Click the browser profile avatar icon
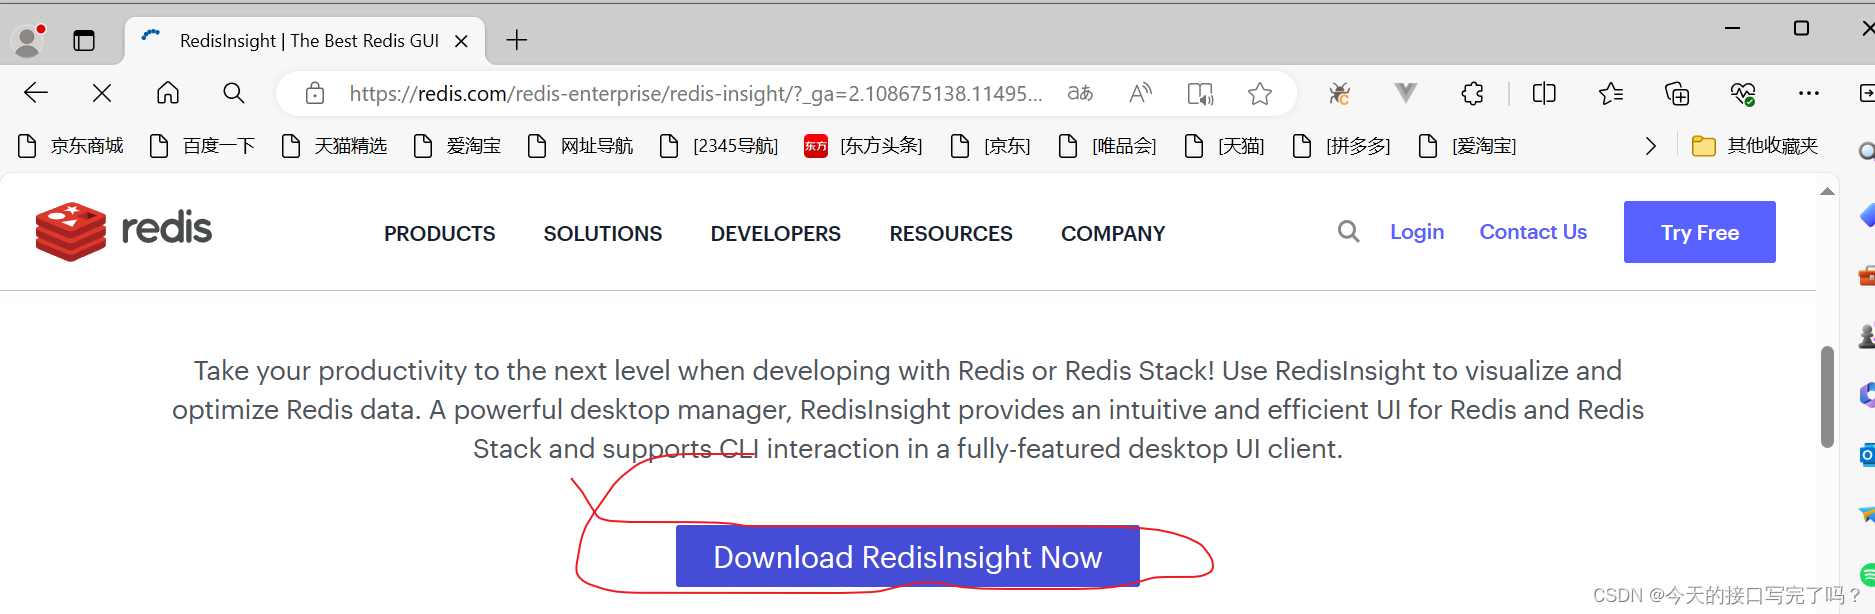 [28, 40]
